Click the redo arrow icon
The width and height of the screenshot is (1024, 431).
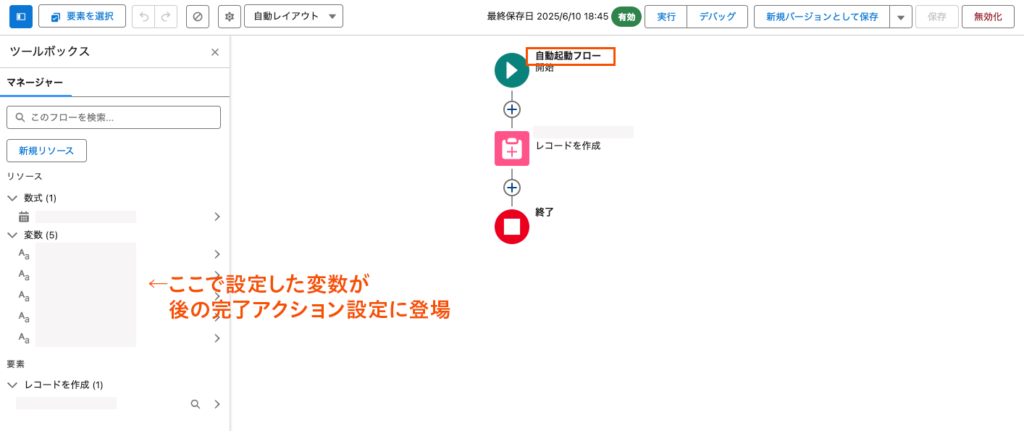[166, 16]
